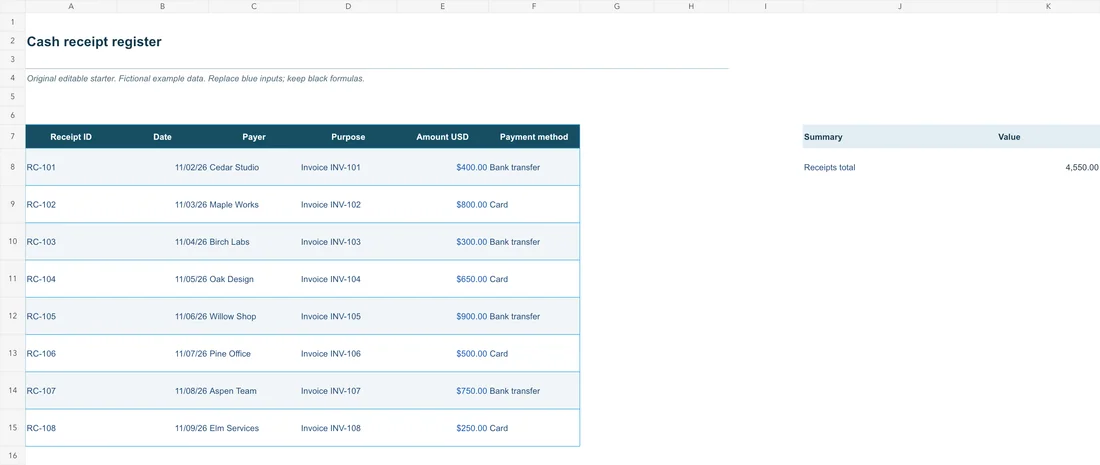Screen dimensions: 1100x465
Task: Select payer cell Pine Office
Action: [254, 353]
